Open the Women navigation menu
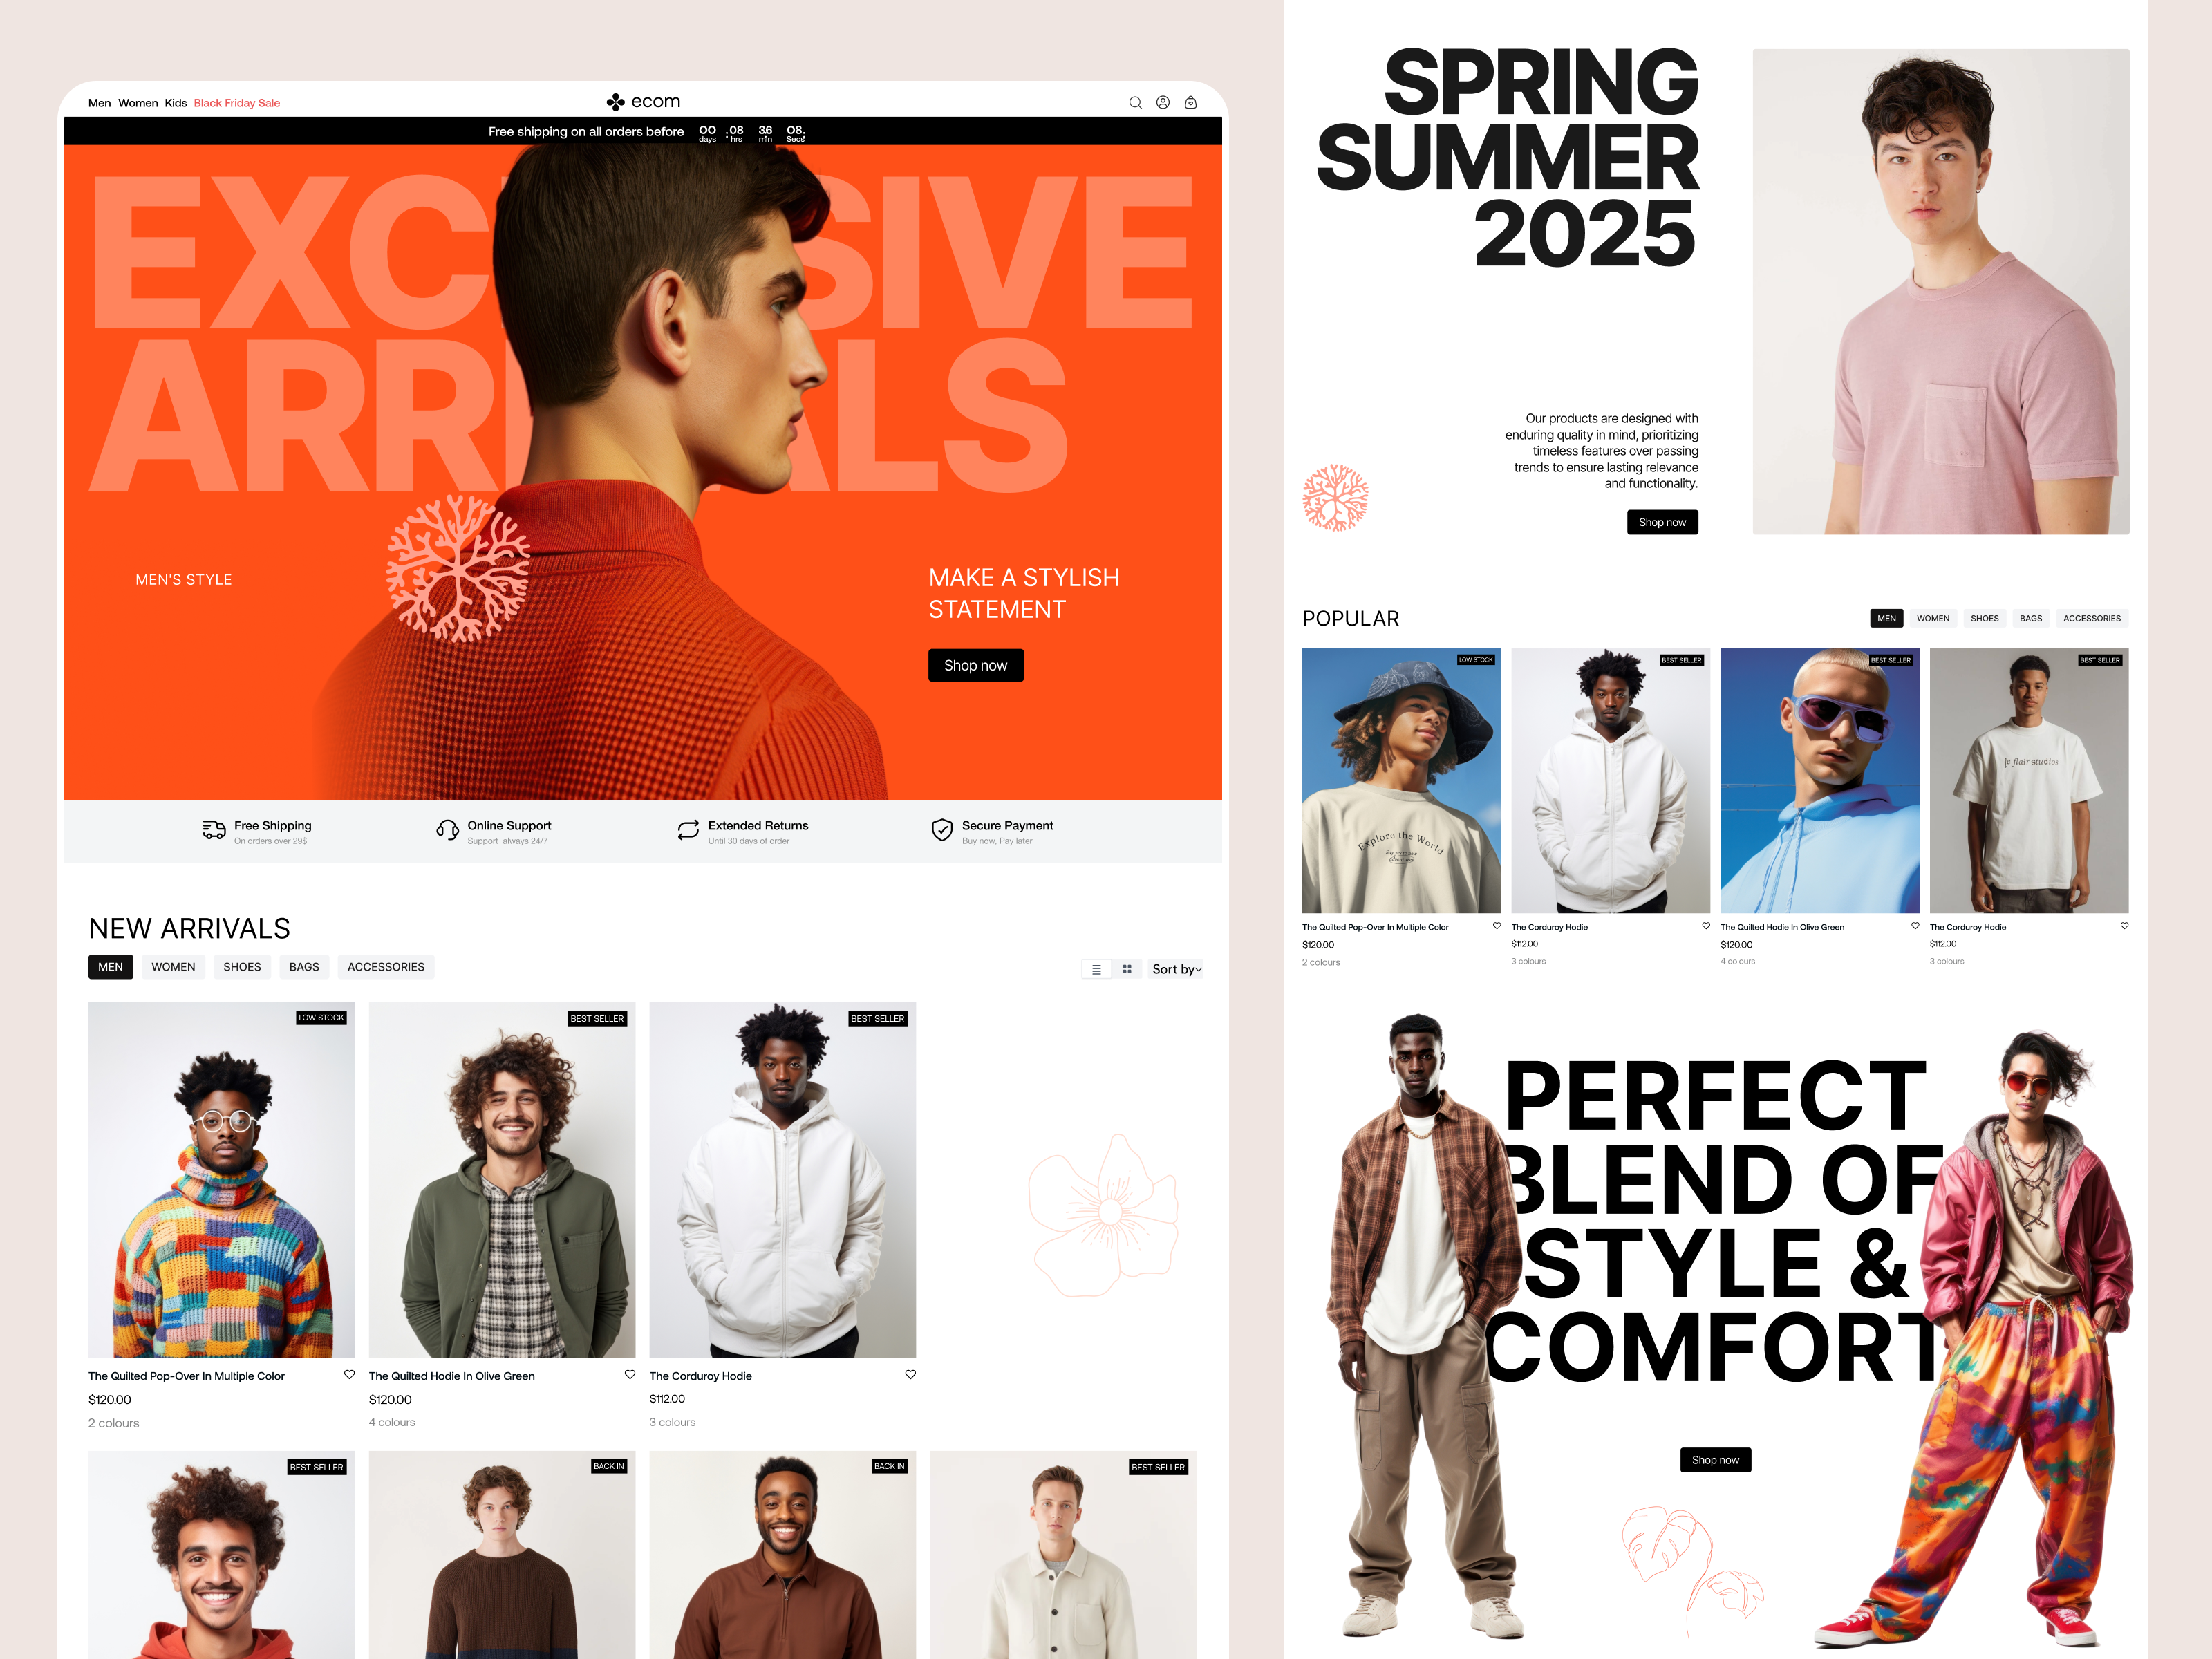2212x1659 pixels. (138, 103)
